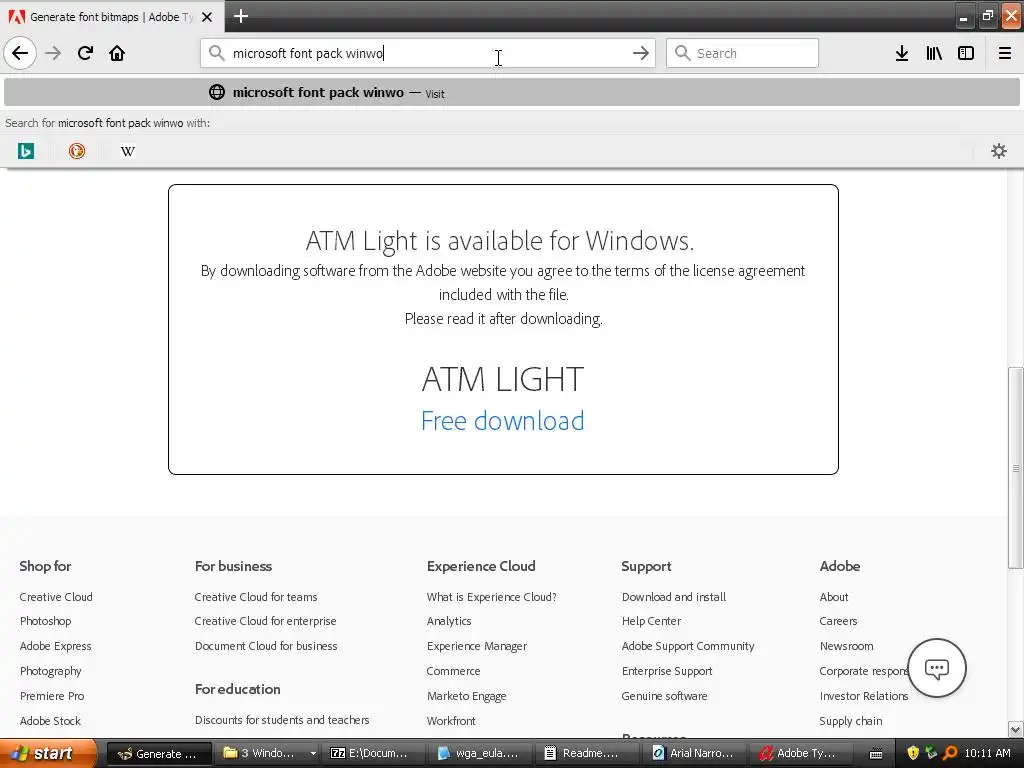The image size is (1024, 768).
Task: Switch to Readme taskbar window
Action: coord(587,753)
